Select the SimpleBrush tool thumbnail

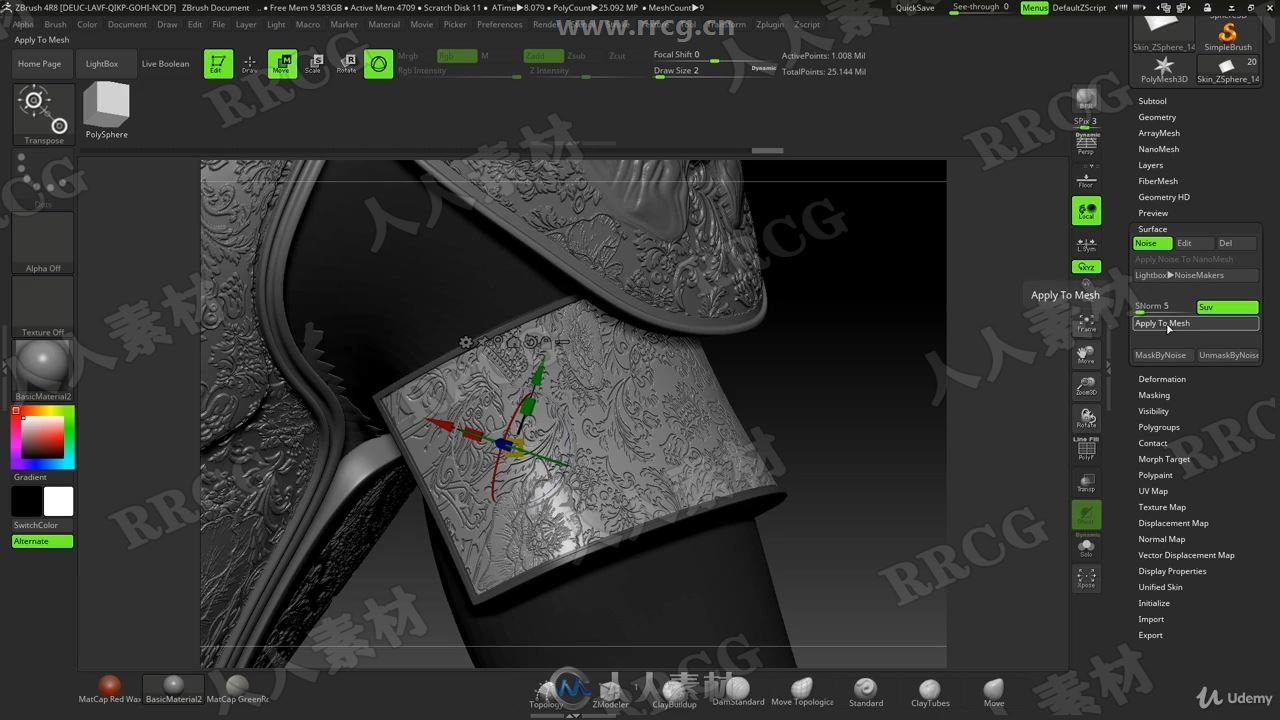[x=1227, y=36]
